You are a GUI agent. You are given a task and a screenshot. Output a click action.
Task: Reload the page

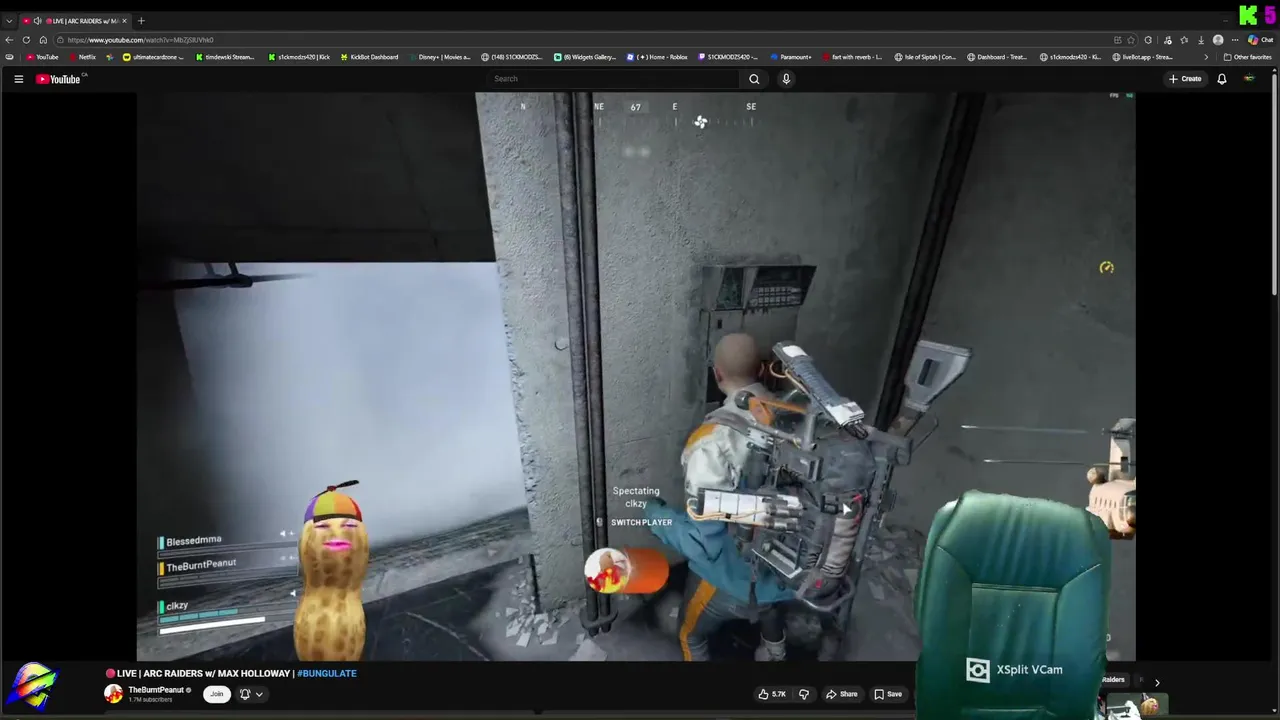tap(26, 40)
